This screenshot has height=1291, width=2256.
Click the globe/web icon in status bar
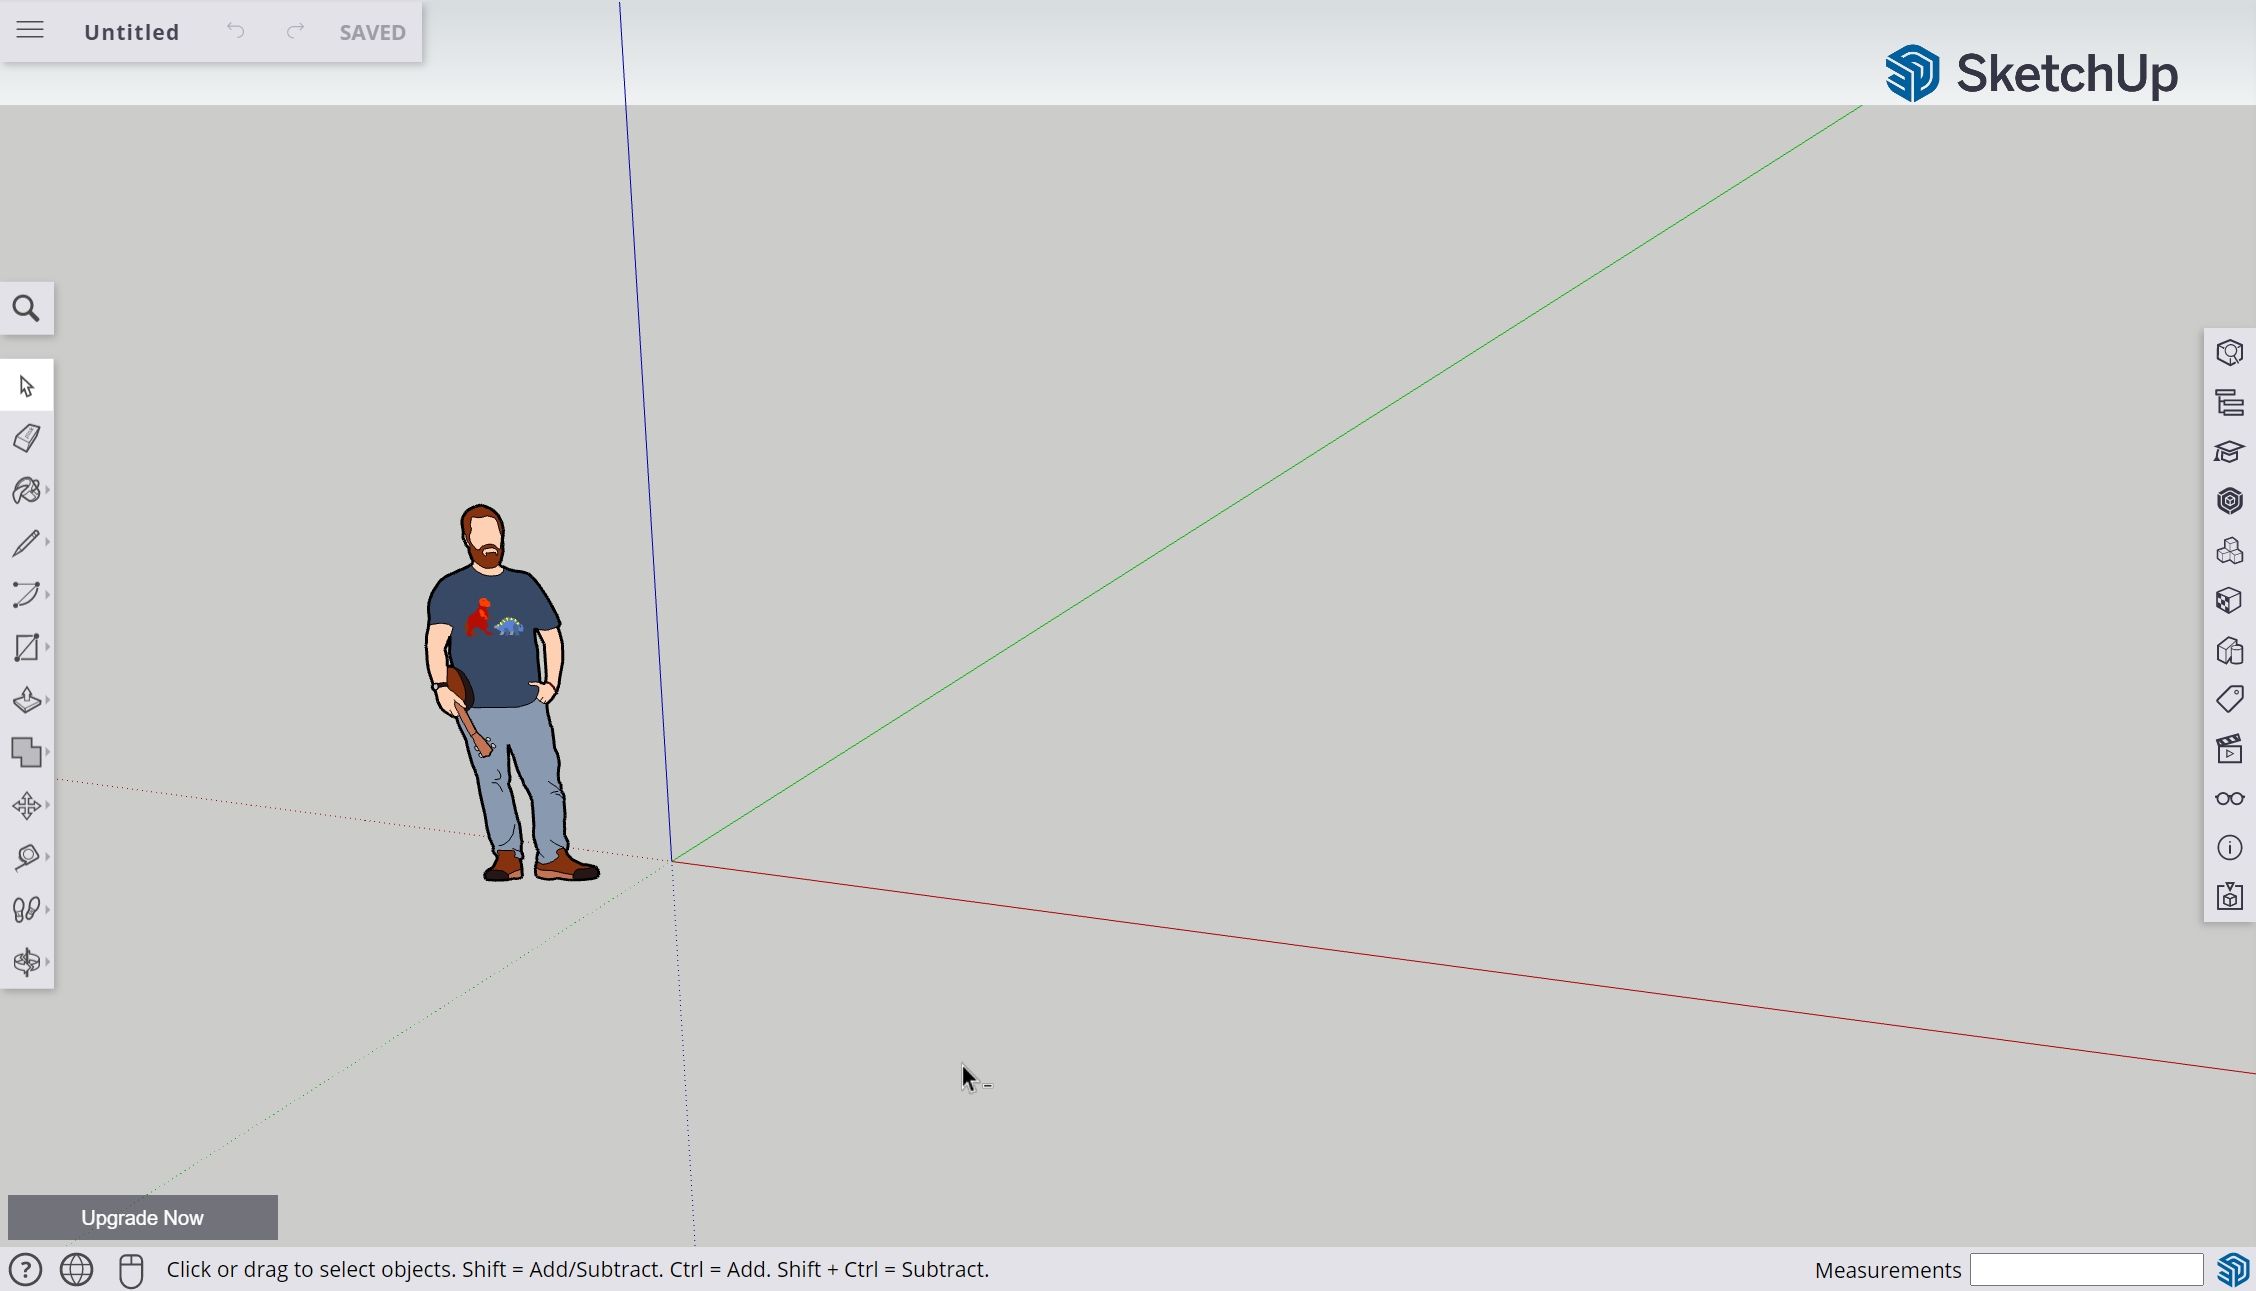76,1268
